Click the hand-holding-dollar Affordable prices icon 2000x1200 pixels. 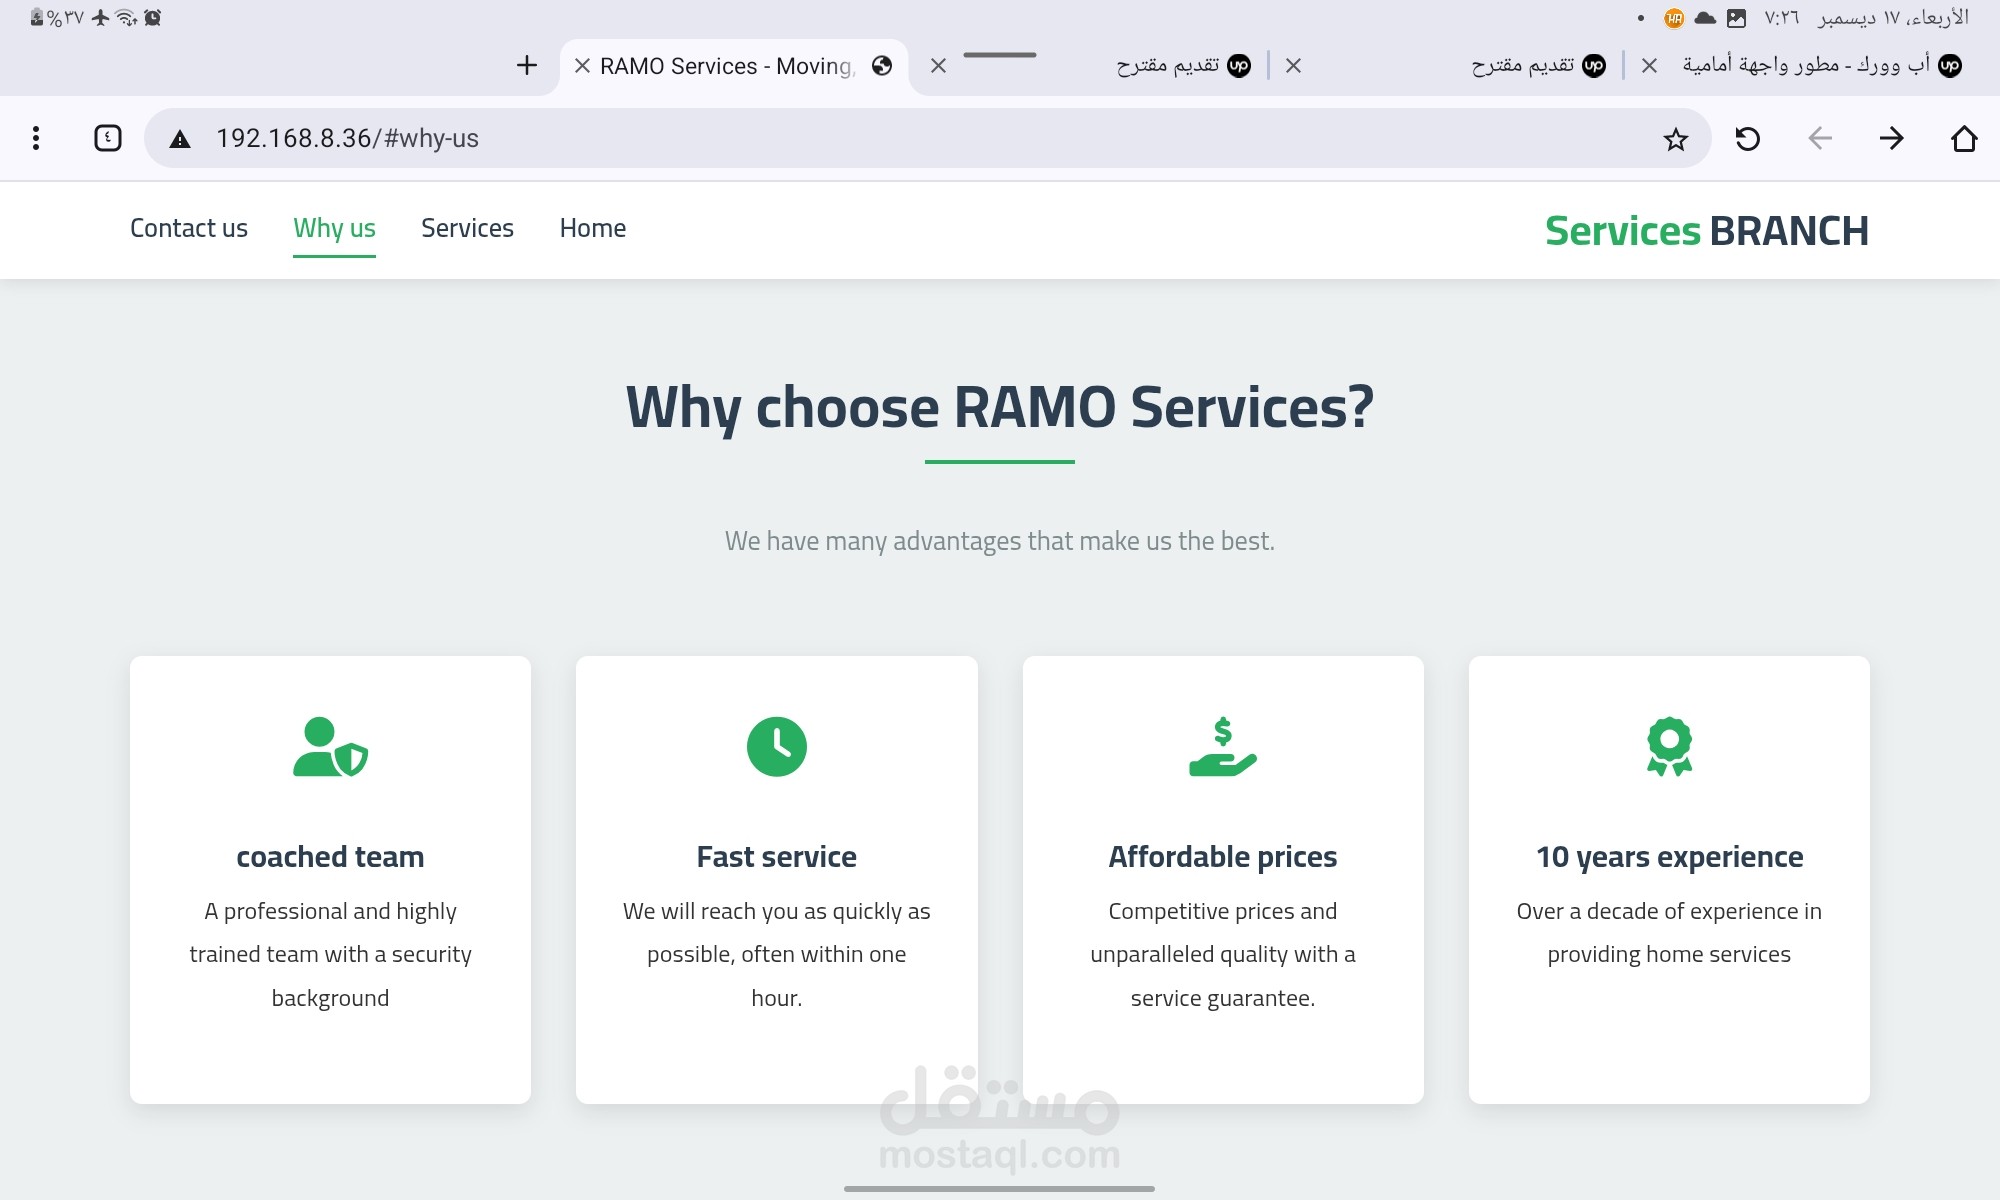click(x=1222, y=746)
